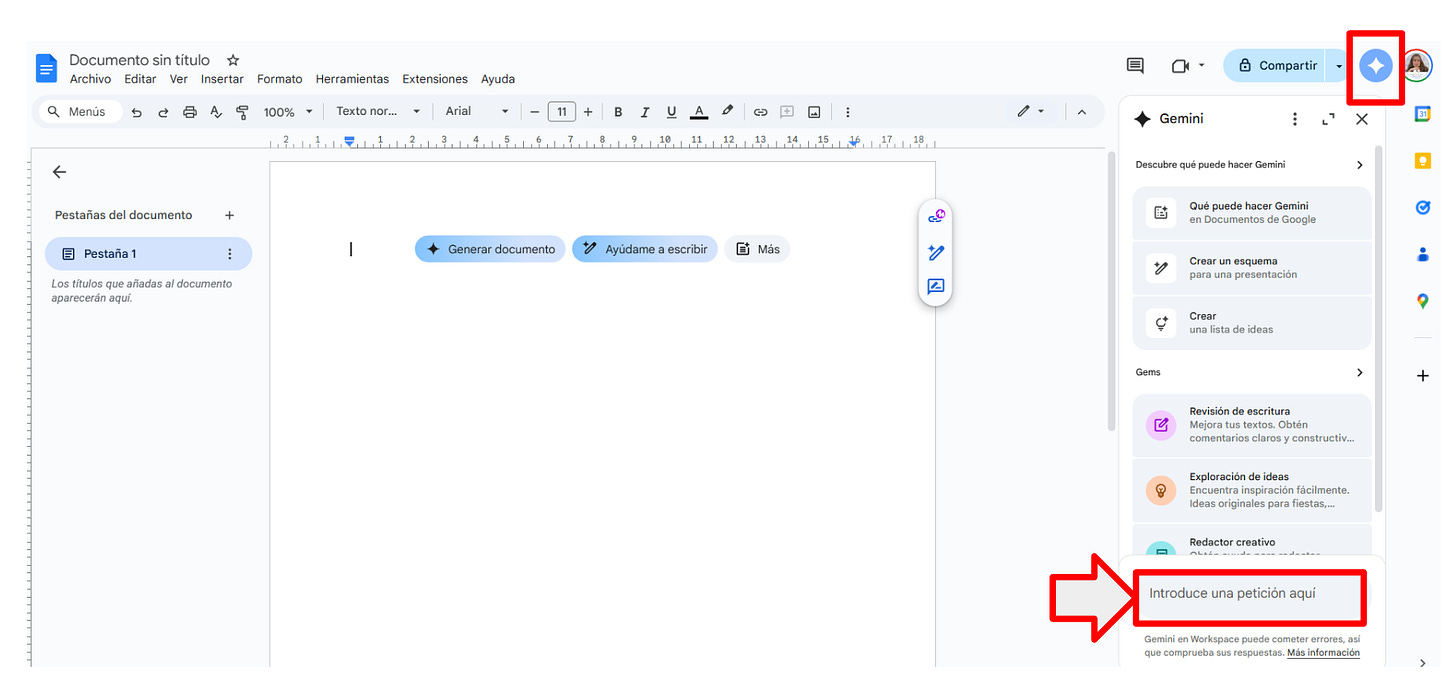Screen dimensions: 1456x673
Task: Select Qué puede hacer Gemini card
Action: point(1252,213)
